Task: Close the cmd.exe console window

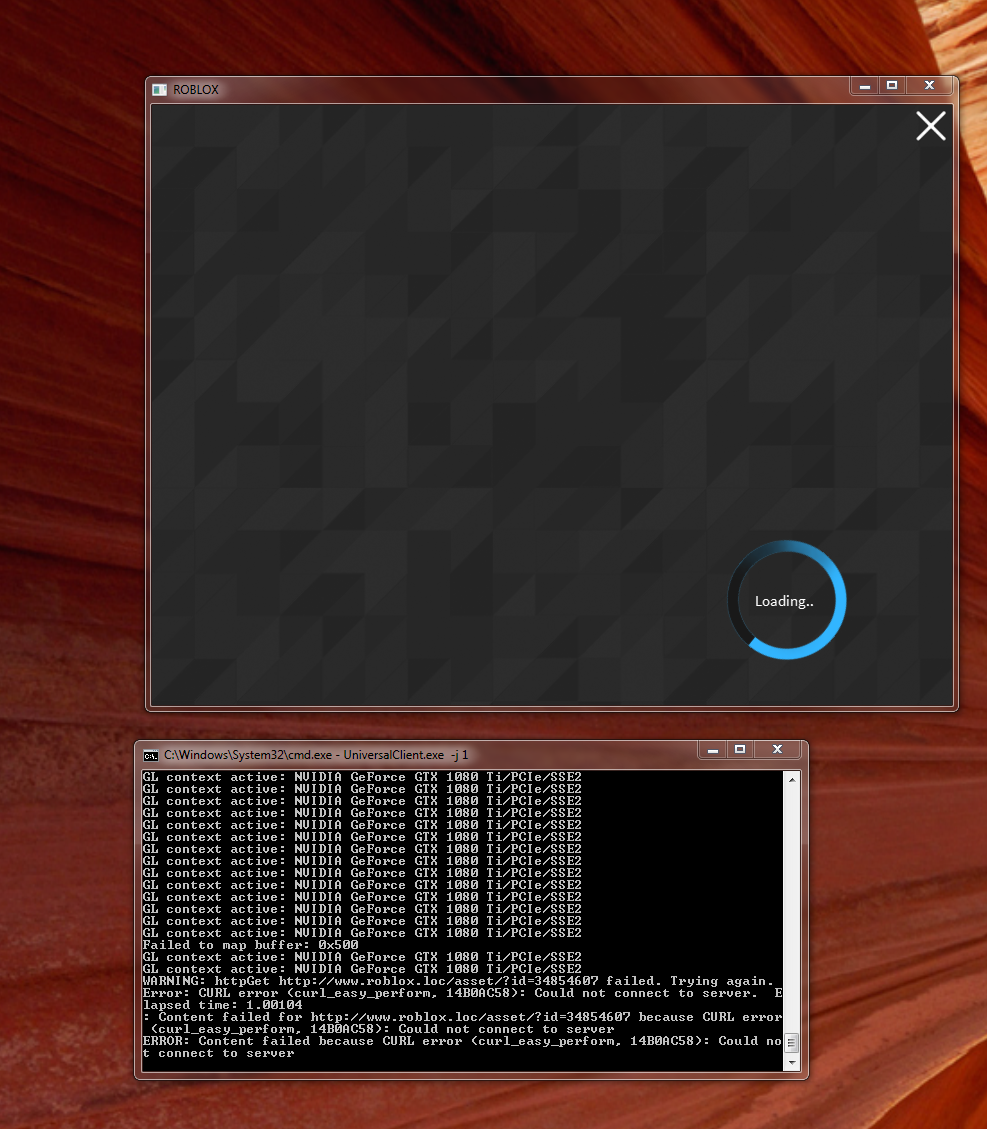Action: point(777,749)
